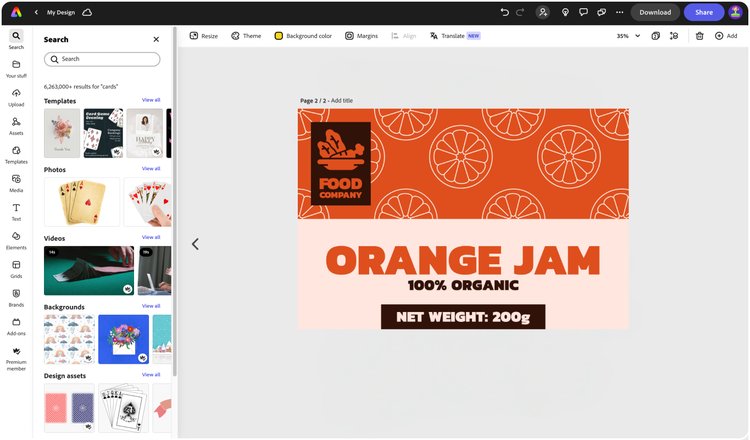Click the Download button
The image size is (750, 440).
point(655,12)
